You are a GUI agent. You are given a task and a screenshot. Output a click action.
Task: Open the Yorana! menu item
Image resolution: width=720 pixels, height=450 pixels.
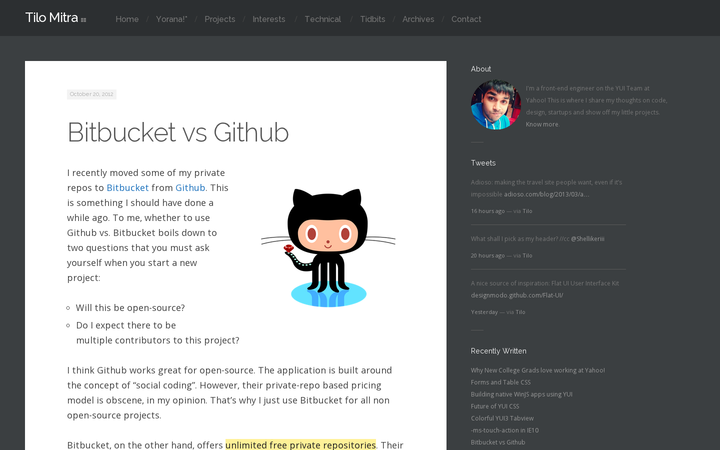point(171,19)
